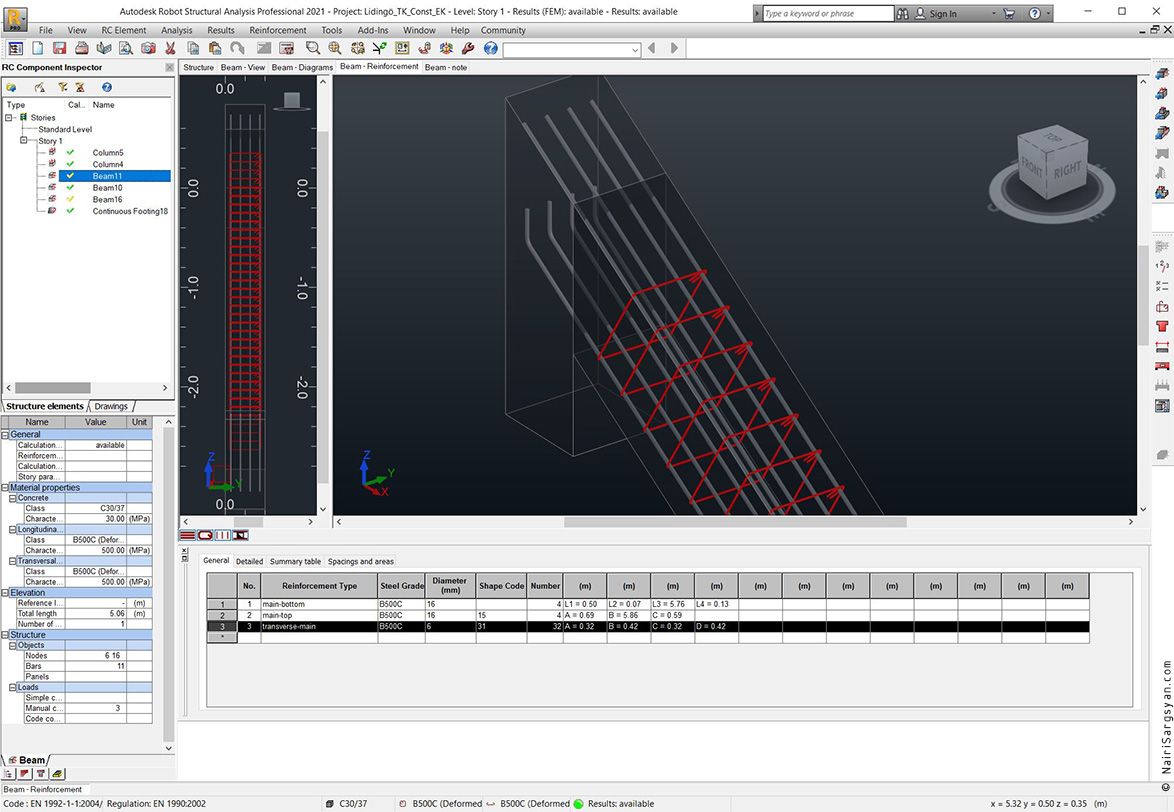This screenshot has height=812, width=1174.
Task: Select the Beam11 tree item
Action: click(x=107, y=176)
